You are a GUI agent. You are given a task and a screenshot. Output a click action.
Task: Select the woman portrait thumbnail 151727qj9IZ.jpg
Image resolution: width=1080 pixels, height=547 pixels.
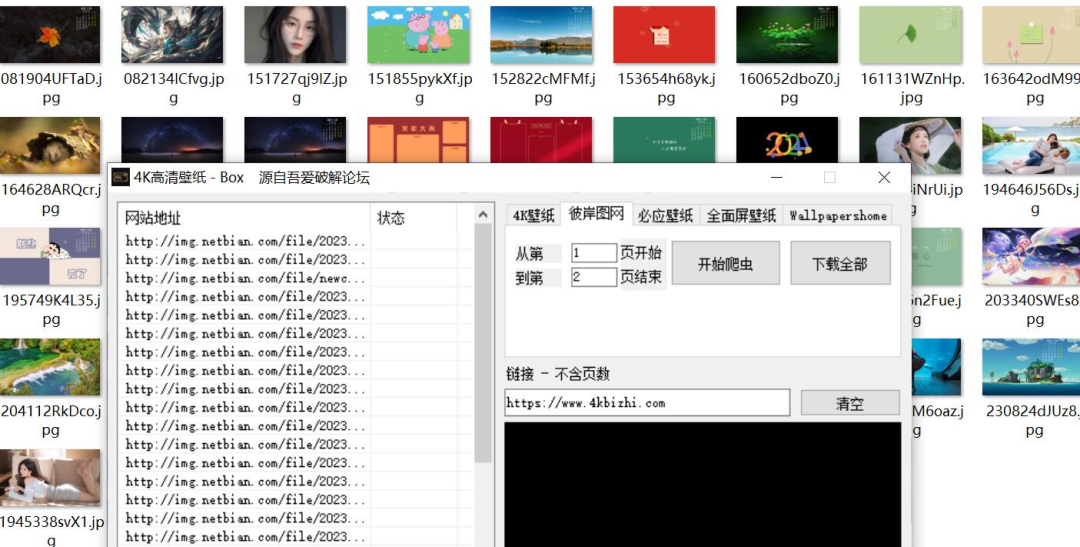295,34
